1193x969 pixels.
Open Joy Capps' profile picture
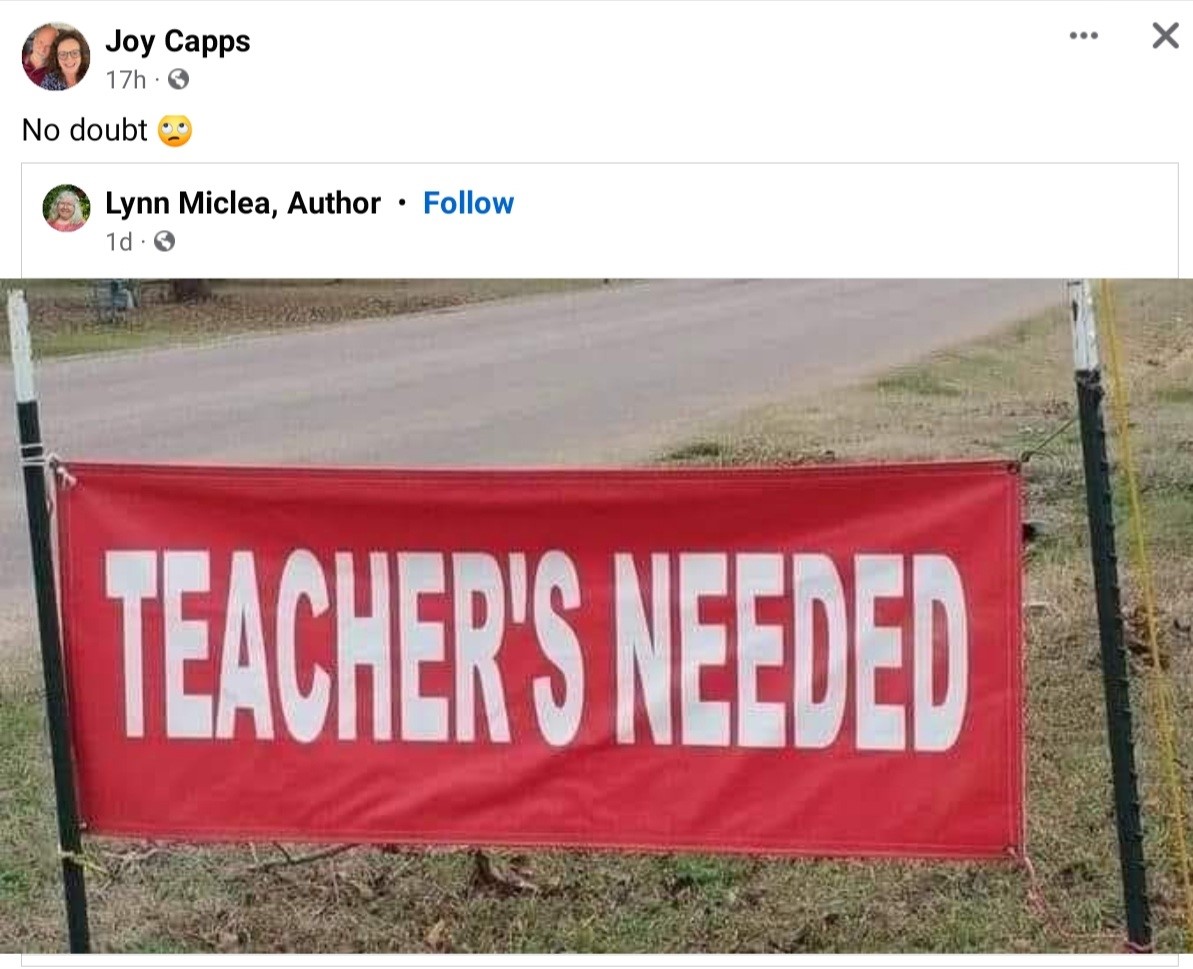click(56, 56)
